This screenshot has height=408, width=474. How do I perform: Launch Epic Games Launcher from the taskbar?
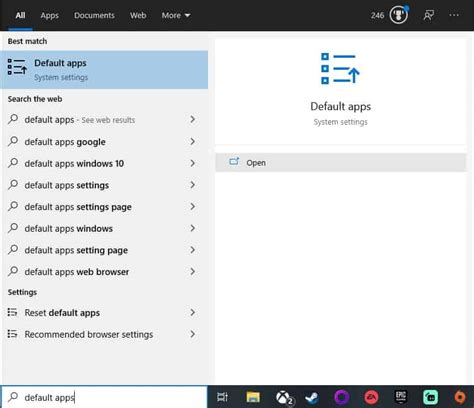[x=400, y=397]
